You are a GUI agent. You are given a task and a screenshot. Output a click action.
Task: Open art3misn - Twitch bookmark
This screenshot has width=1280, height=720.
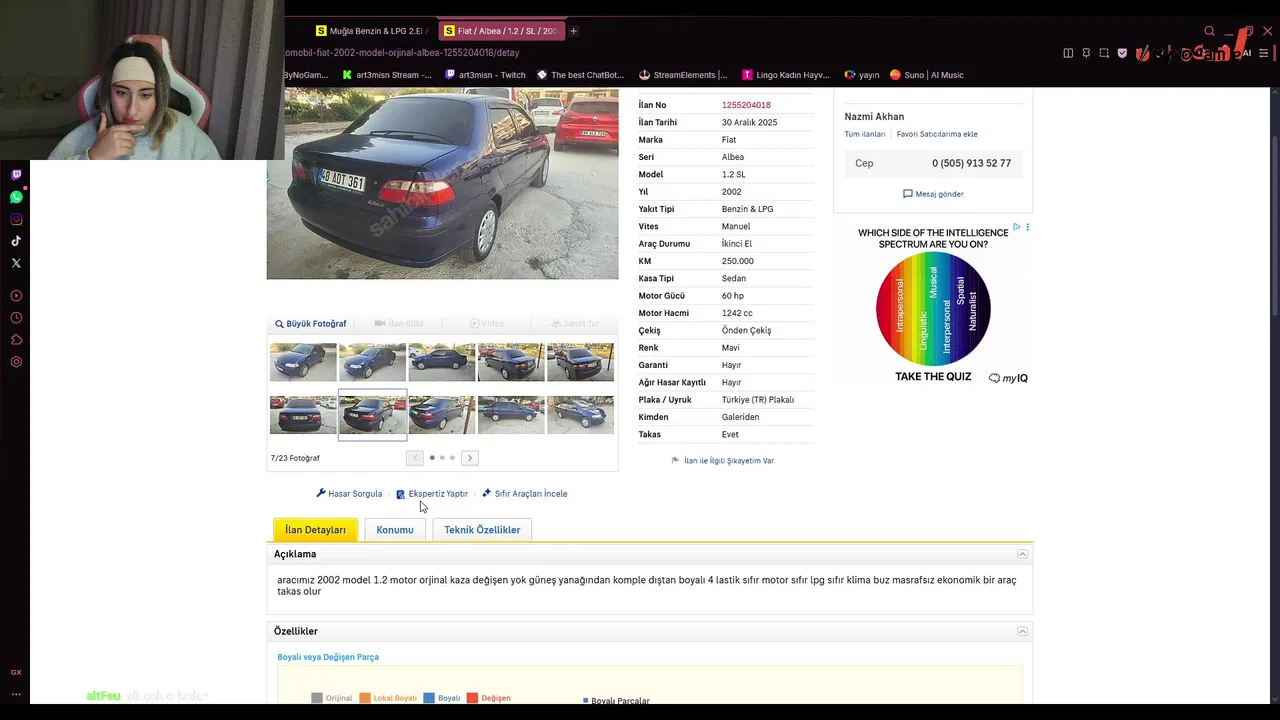point(485,75)
